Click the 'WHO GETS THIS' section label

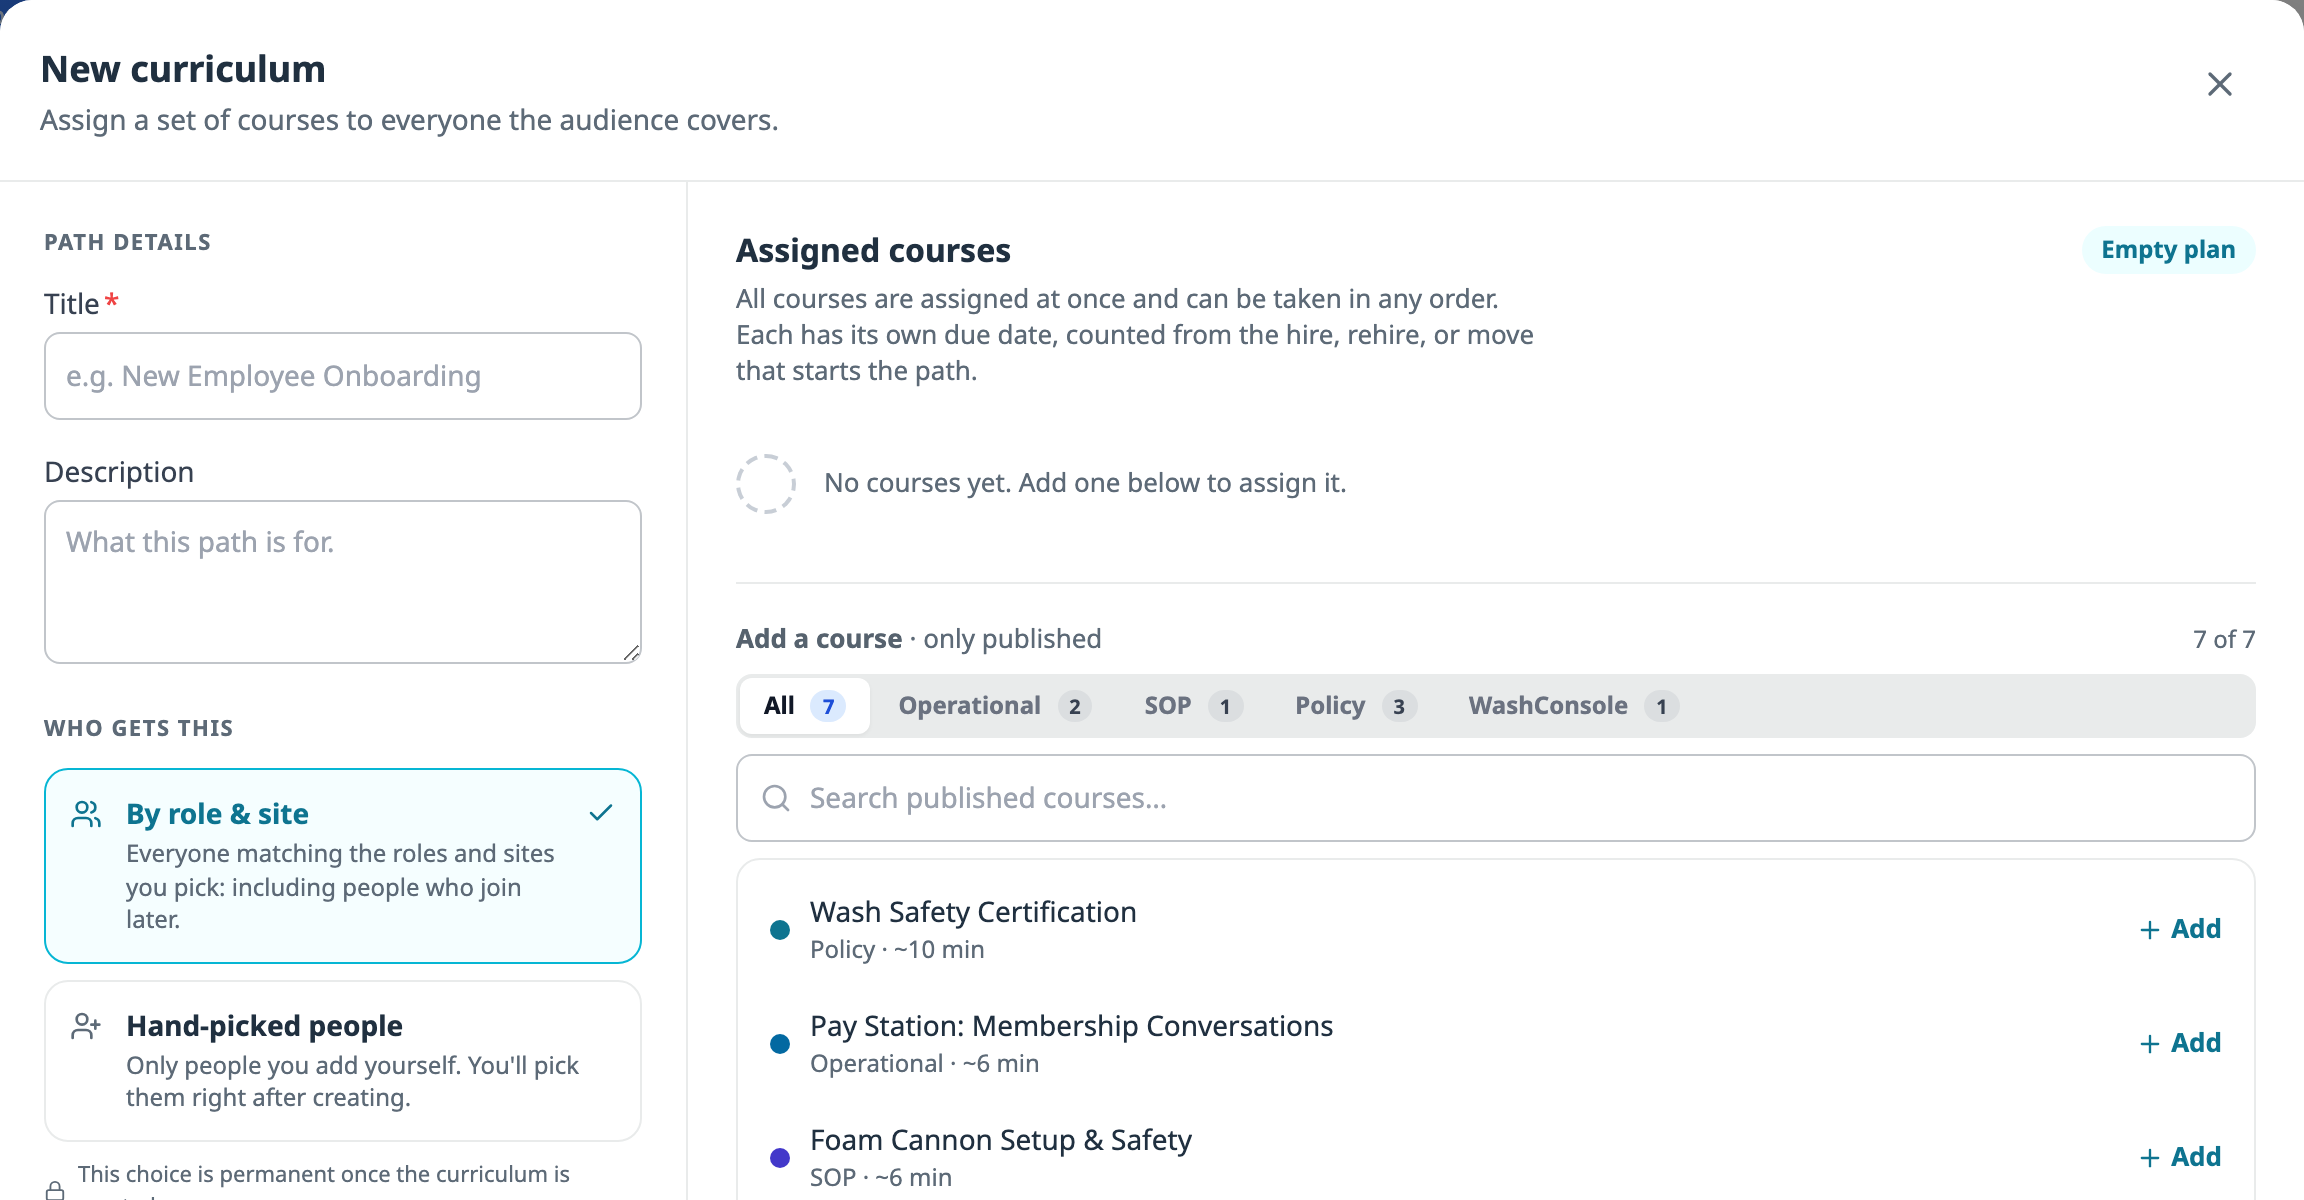pos(138,728)
